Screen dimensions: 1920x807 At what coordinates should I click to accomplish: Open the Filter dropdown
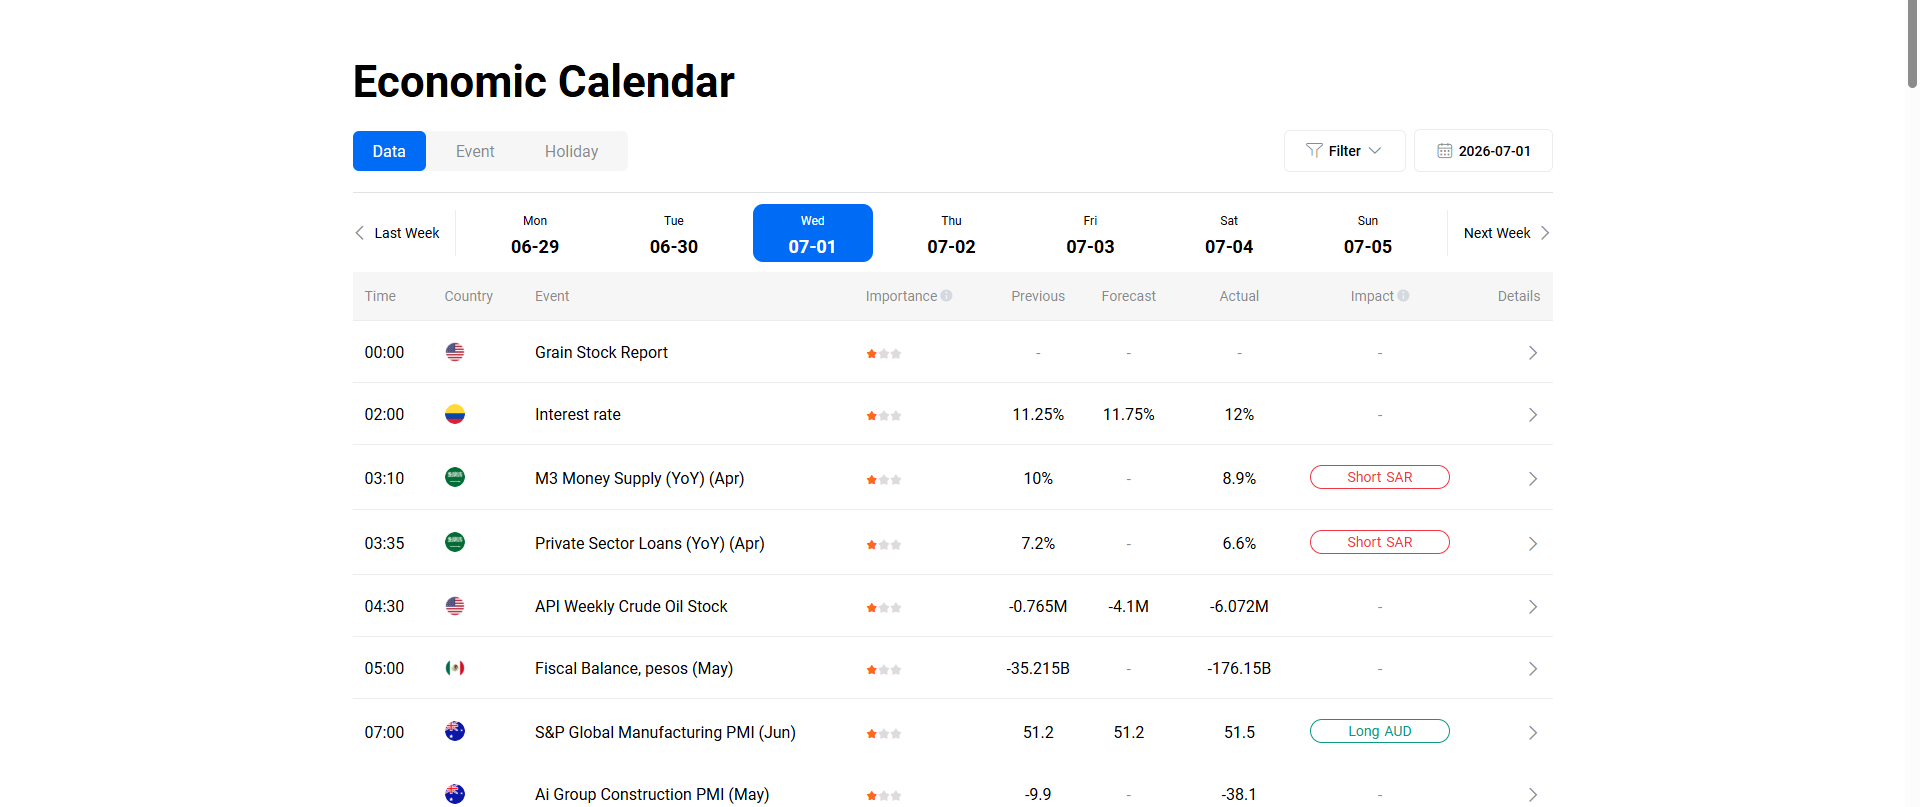[x=1345, y=151]
